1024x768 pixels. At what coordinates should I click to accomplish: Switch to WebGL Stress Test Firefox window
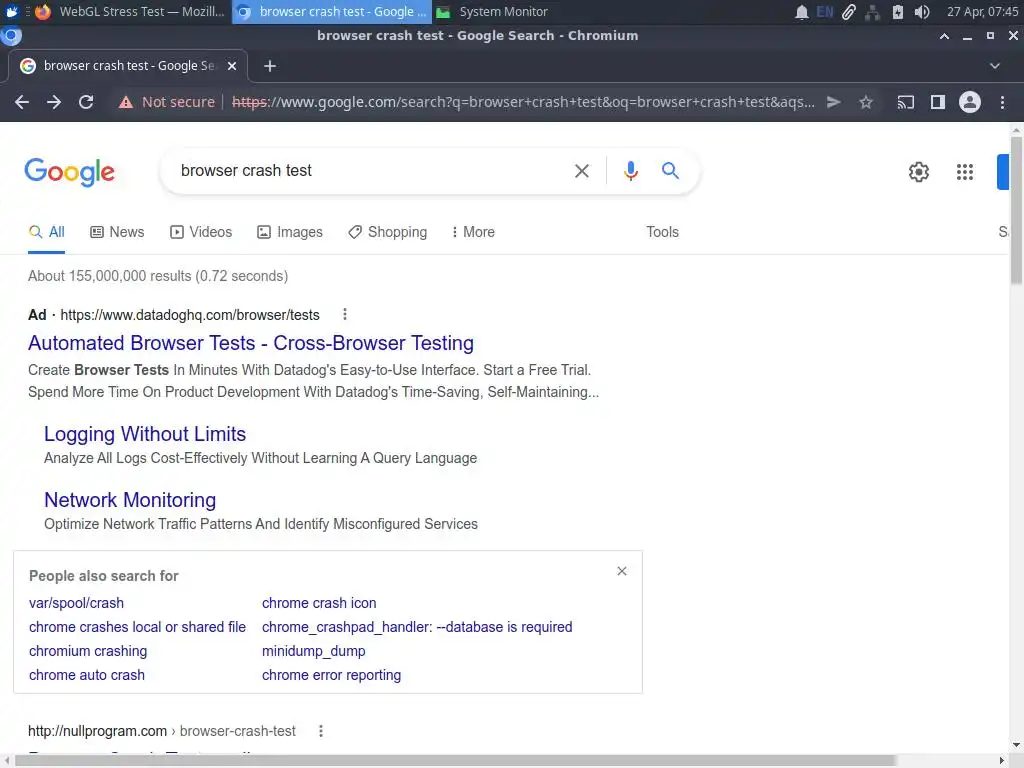click(x=129, y=12)
